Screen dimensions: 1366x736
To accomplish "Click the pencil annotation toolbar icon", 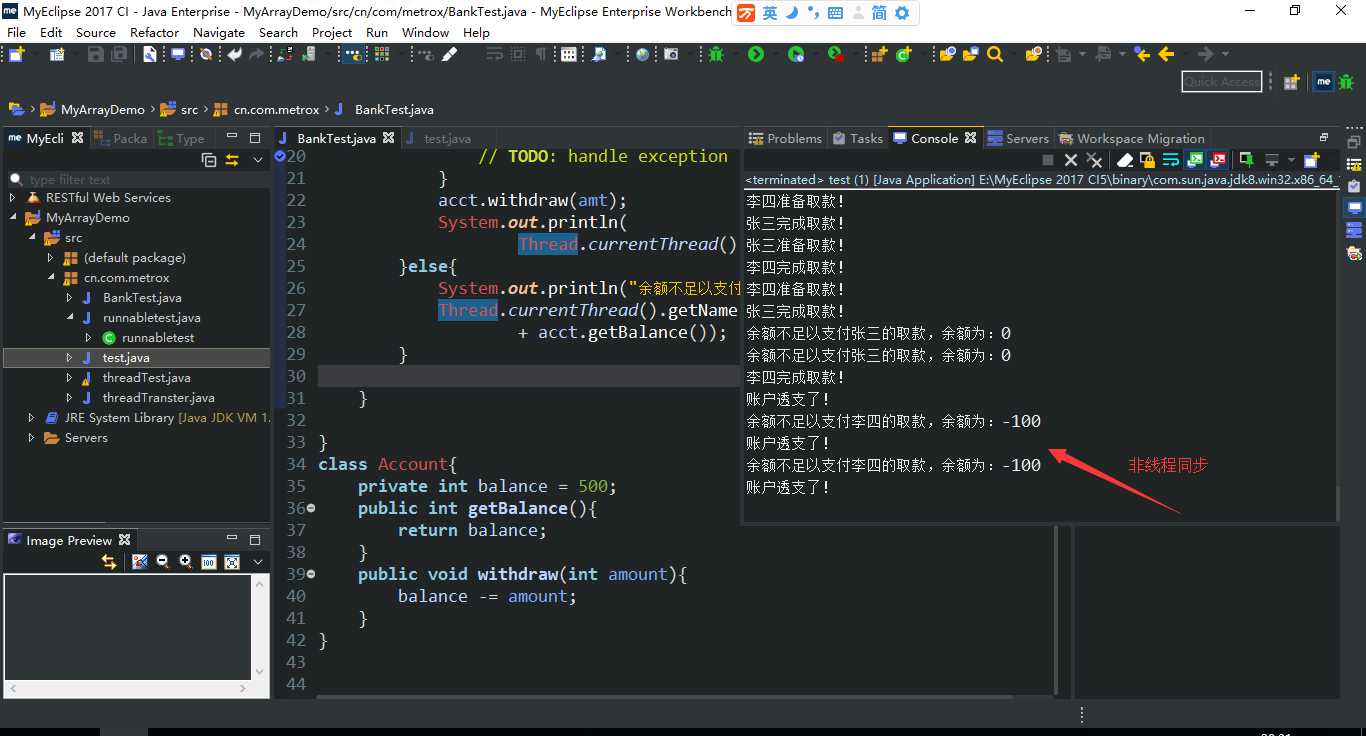I will [450, 55].
